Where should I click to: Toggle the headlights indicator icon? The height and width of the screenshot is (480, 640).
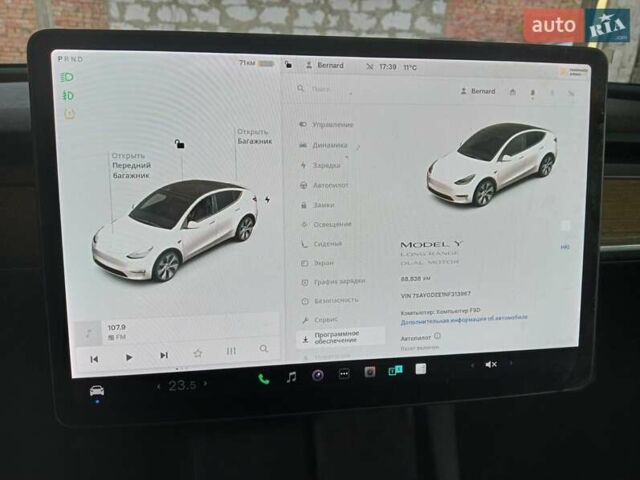tap(67, 77)
